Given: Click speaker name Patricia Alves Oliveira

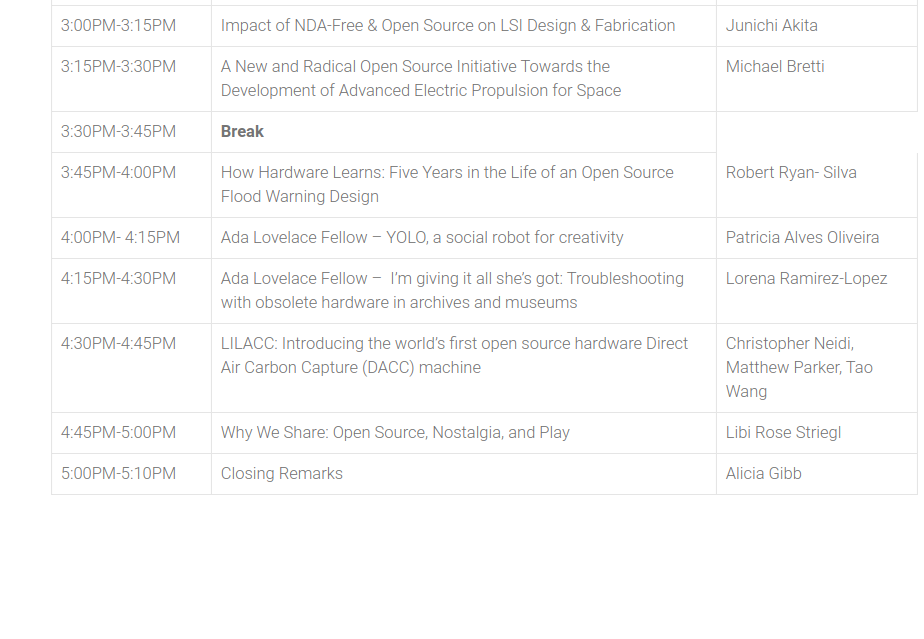Looking at the screenshot, I should pos(802,238).
